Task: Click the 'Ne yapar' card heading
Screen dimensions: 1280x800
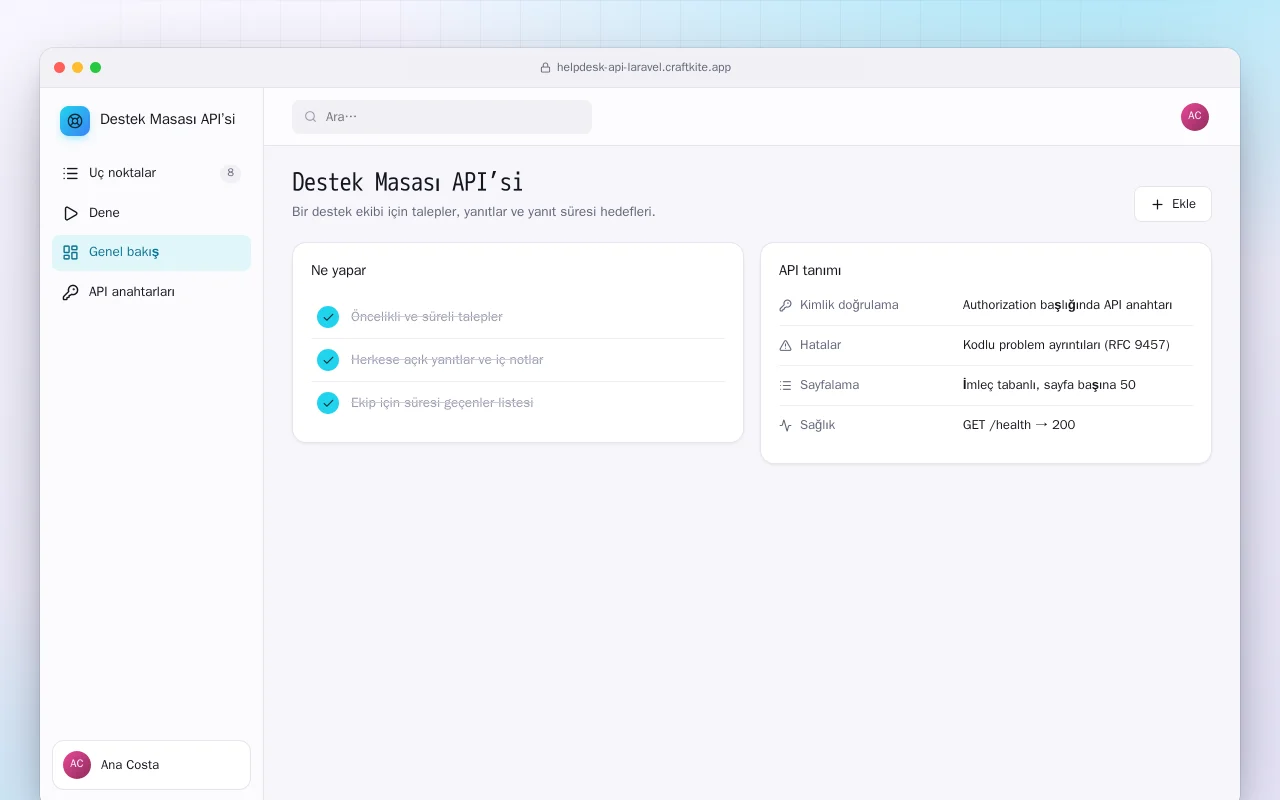Action: point(338,271)
